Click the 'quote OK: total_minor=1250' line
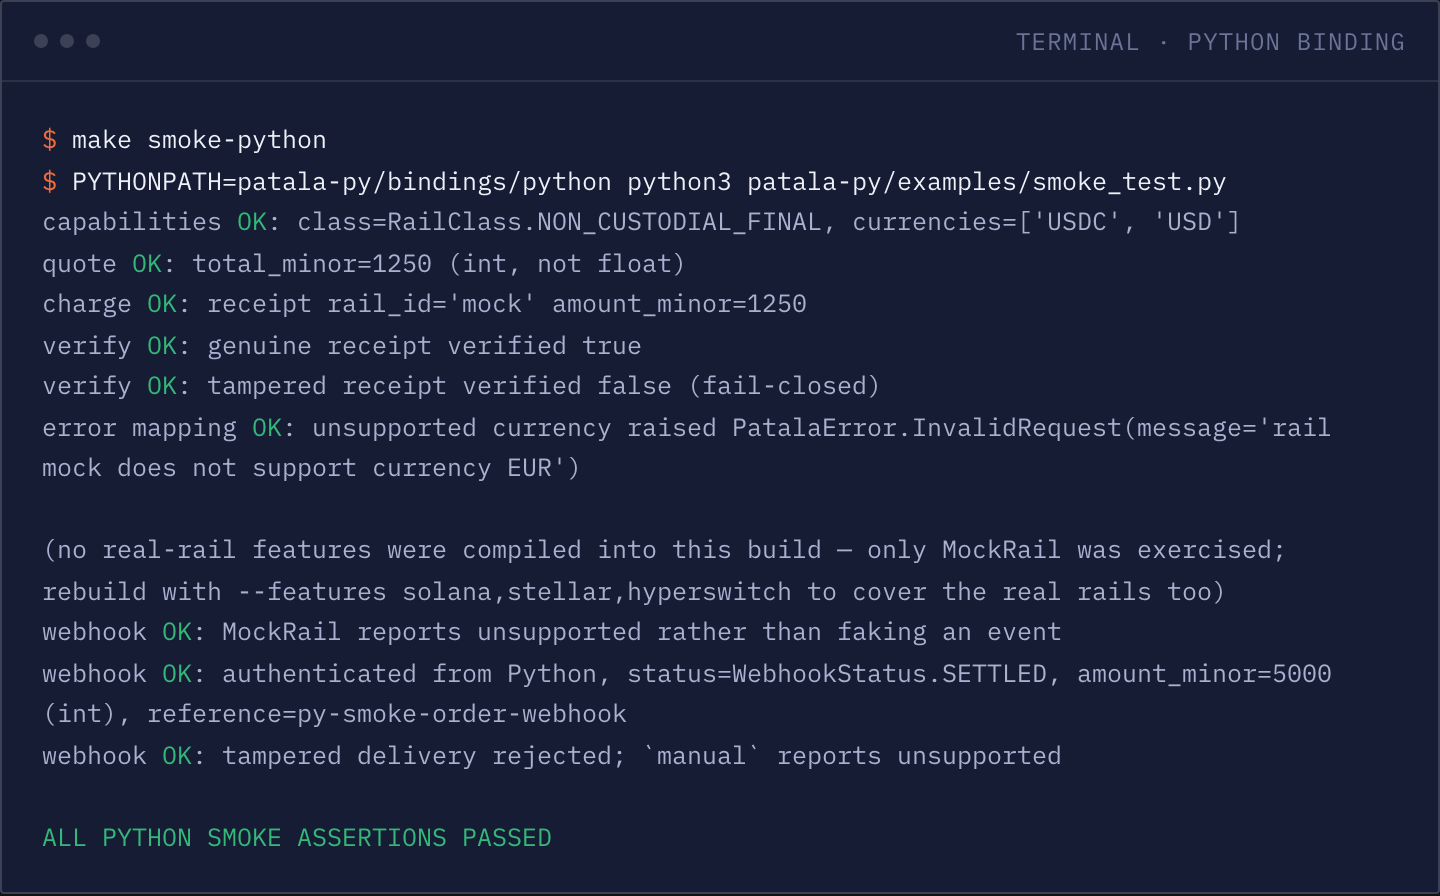The image size is (1440, 896). (363, 264)
